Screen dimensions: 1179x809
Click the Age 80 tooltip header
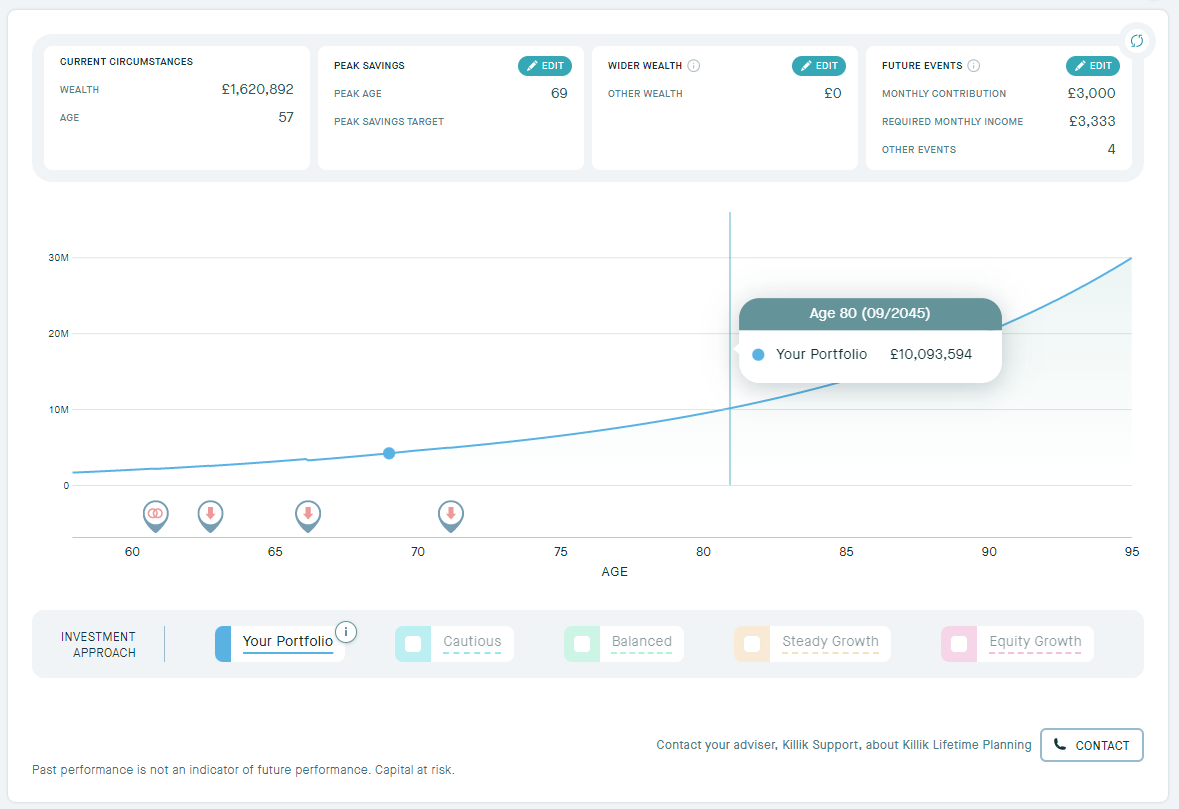pos(869,314)
